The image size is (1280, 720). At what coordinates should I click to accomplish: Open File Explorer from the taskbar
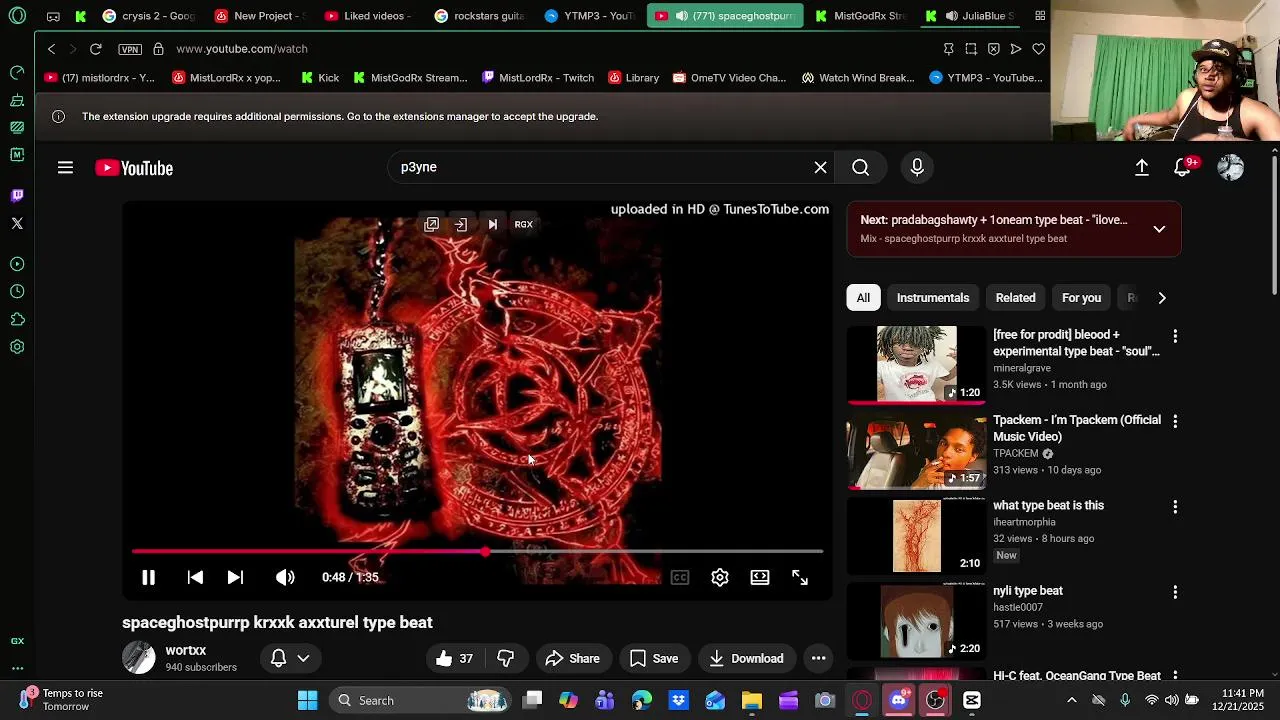tap(751, 700)
